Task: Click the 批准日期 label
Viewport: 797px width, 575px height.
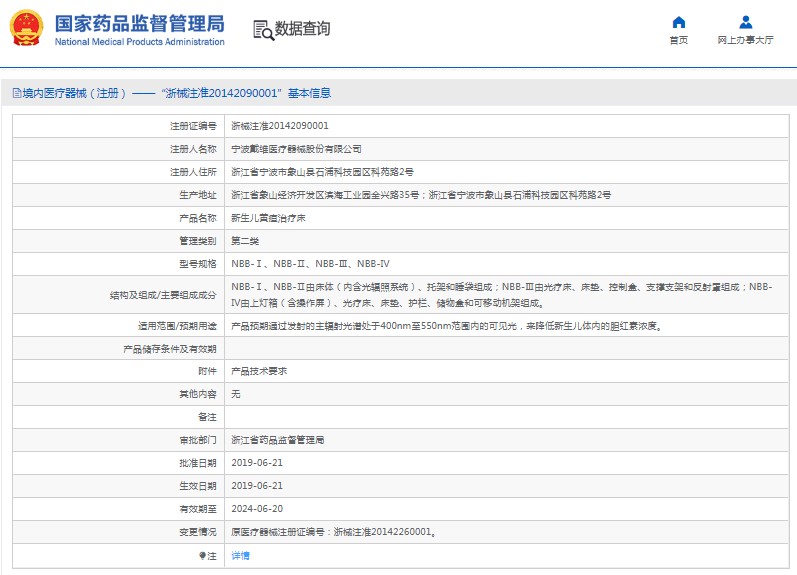Action: click(x=198, y=463)
